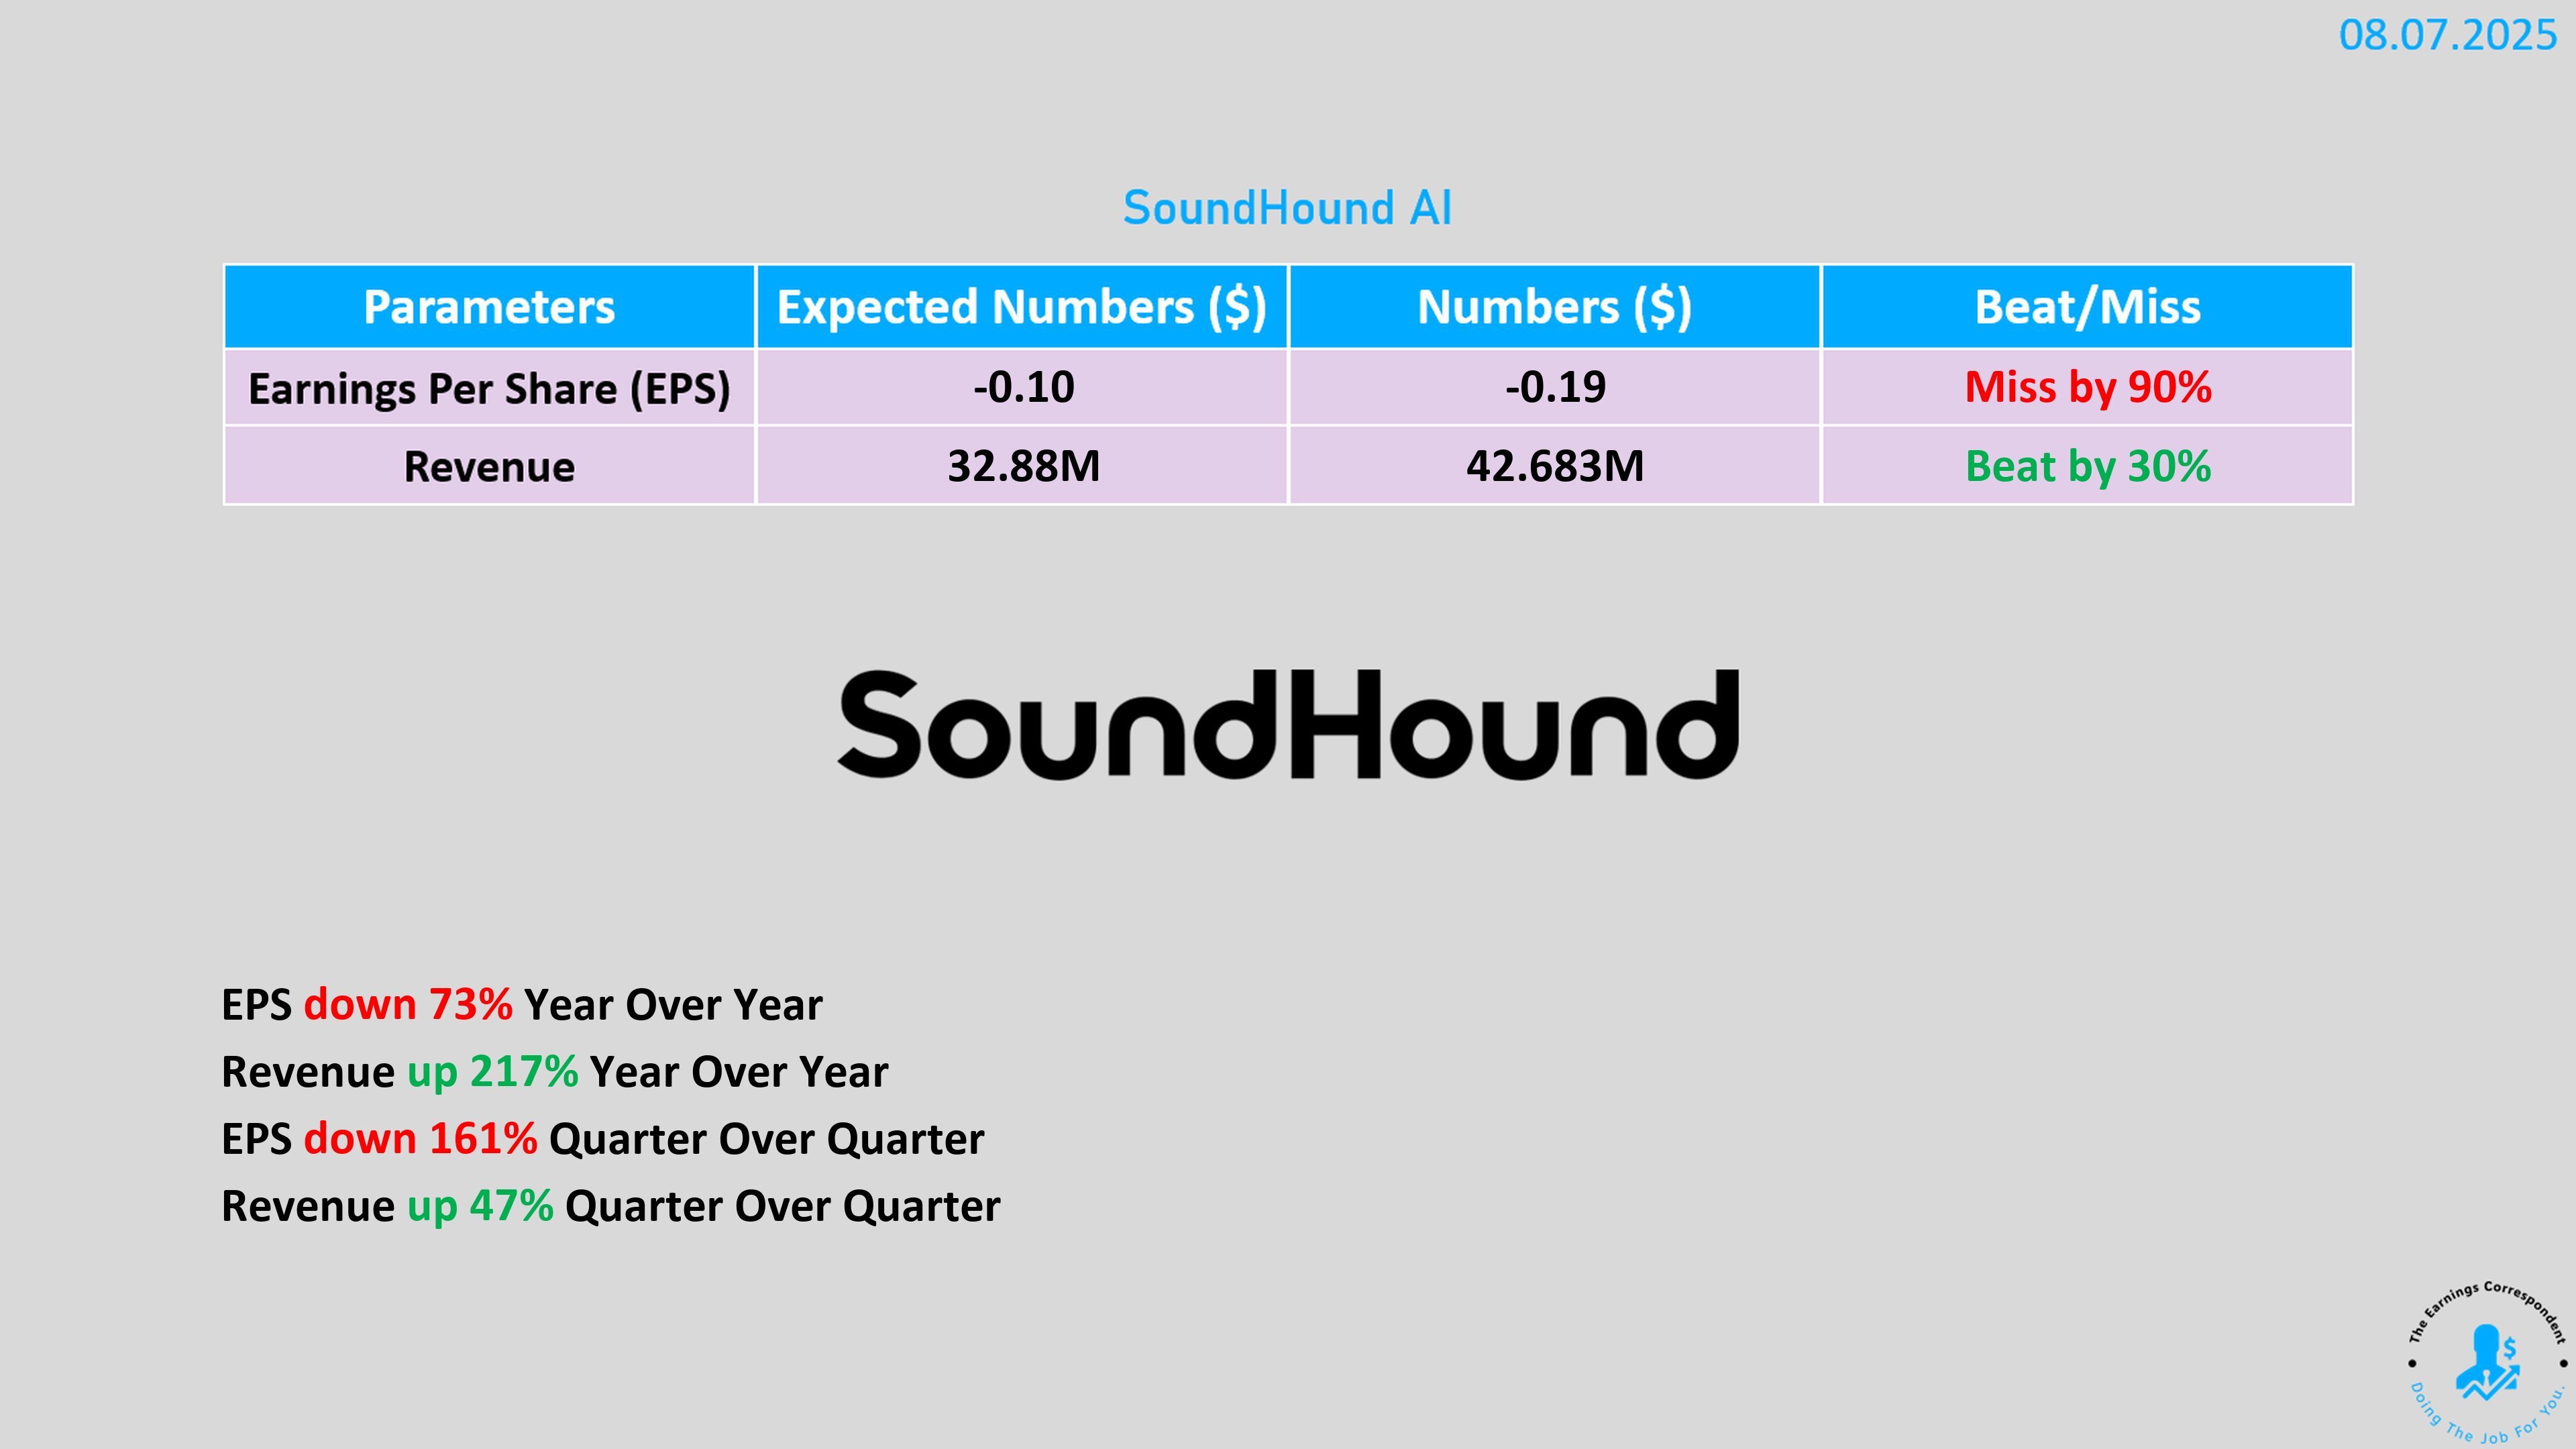Screen dimensions: 2576x1449
Task: Click the Earnings Per Share (EPS) cell
Action: pos(489,388)
